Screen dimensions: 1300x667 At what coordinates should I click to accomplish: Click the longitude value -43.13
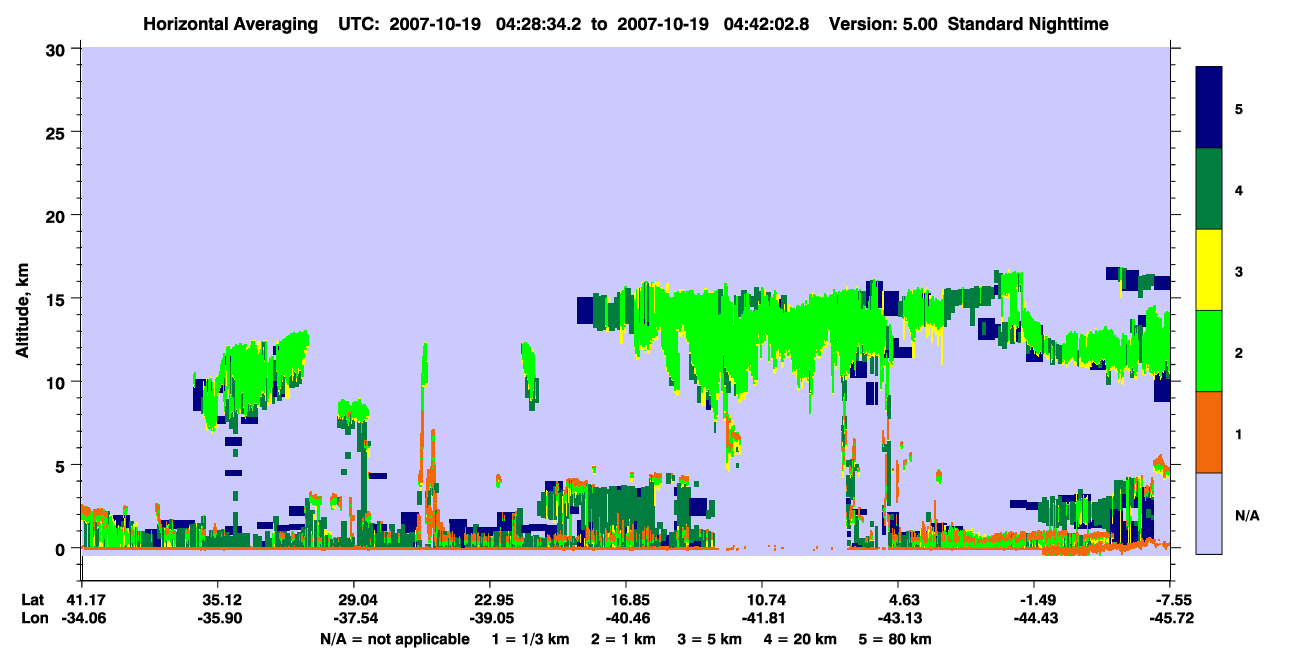click(x=898, y=619)
